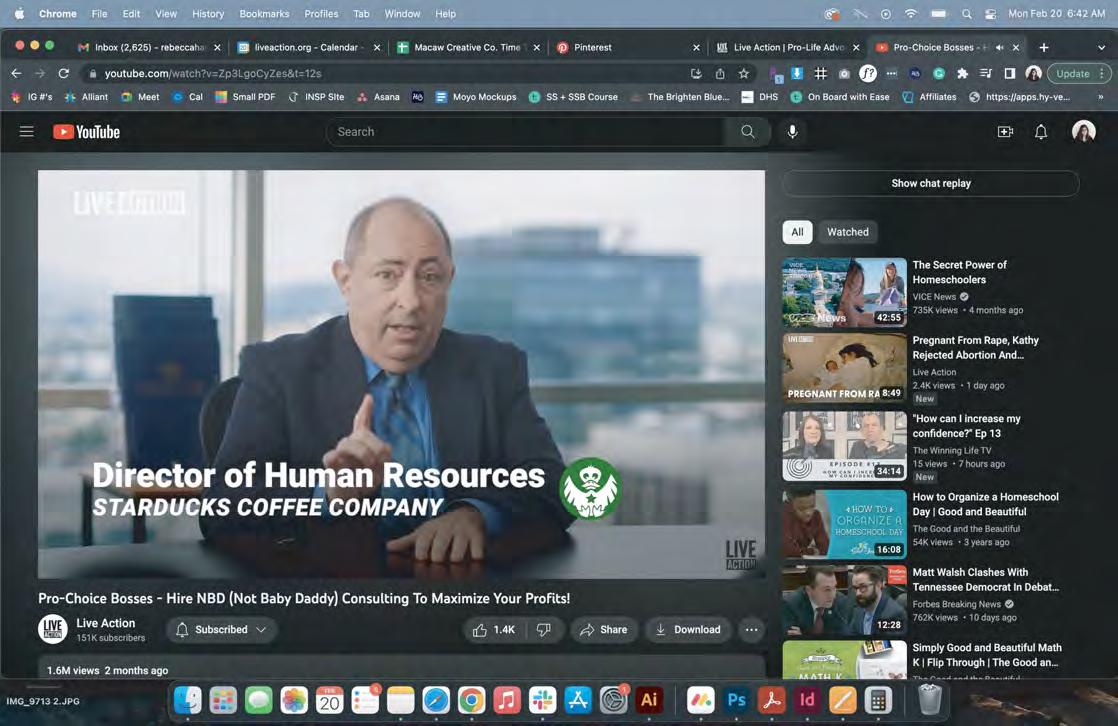This screenshot has width=1118, height=726.
Task: Select the Watched filter chip
Action: click(x=848, y=232)
